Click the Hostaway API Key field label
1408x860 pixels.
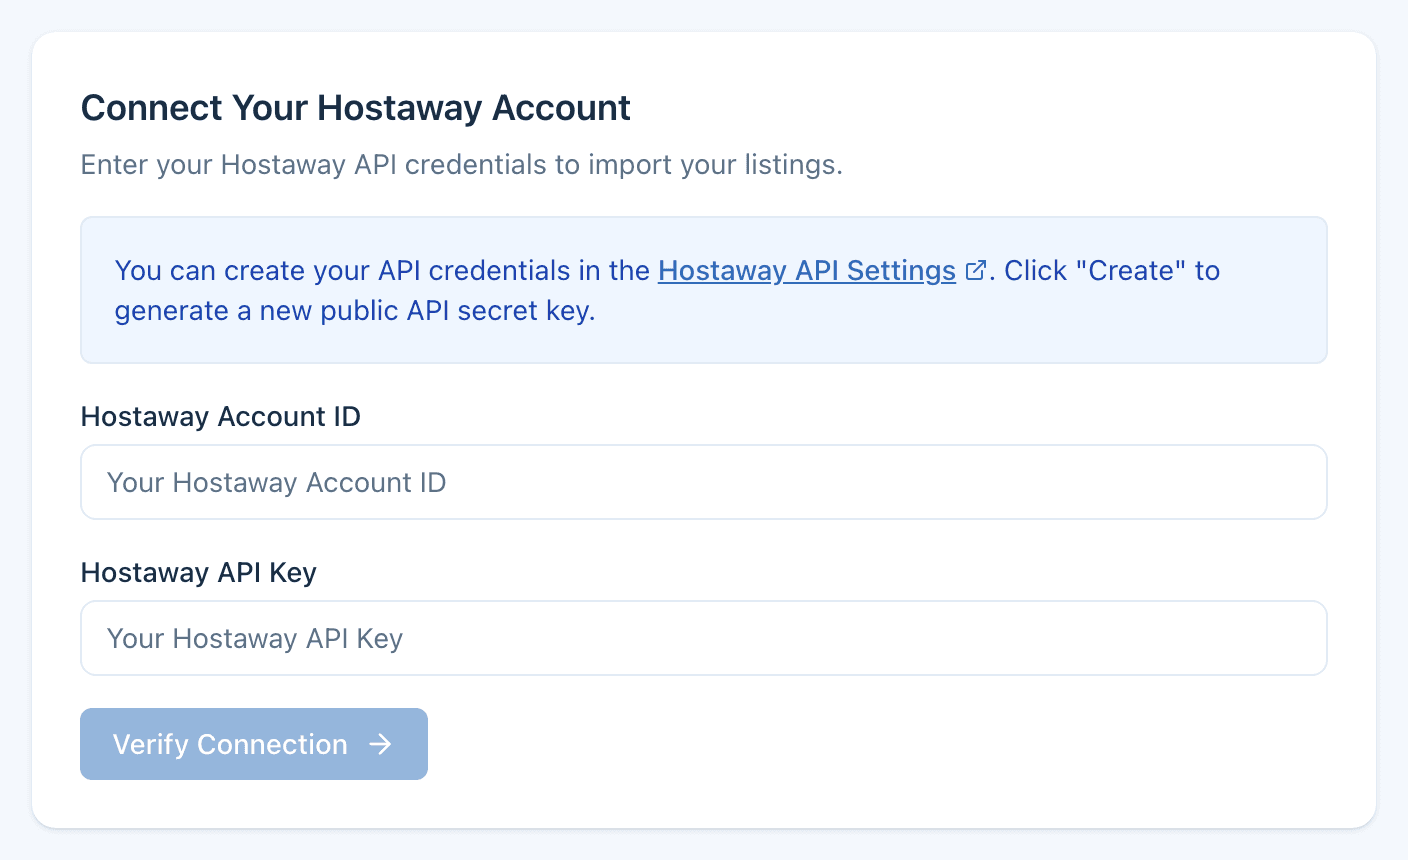coord(198,573)
